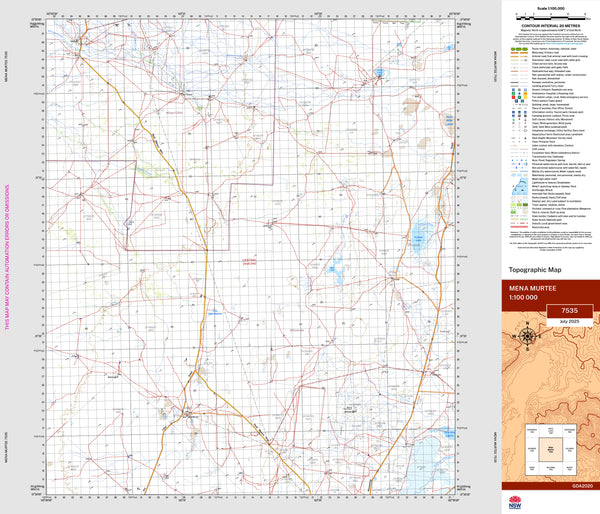The image size is (600, 514).
Task: Select the '1:100 000' text under the title
Action: (x=523, y=297)
